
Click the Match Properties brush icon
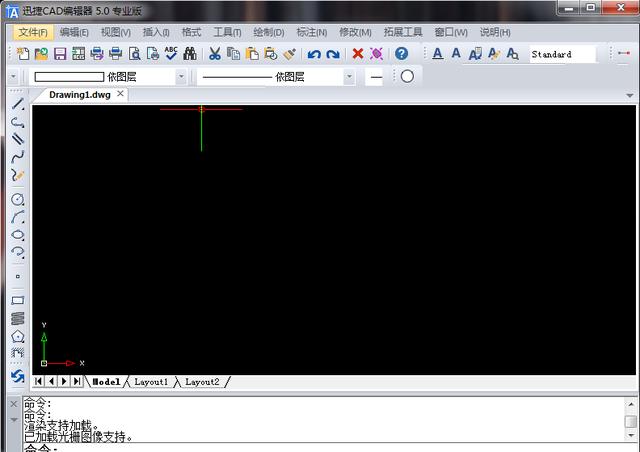click(x=289, y=53)
